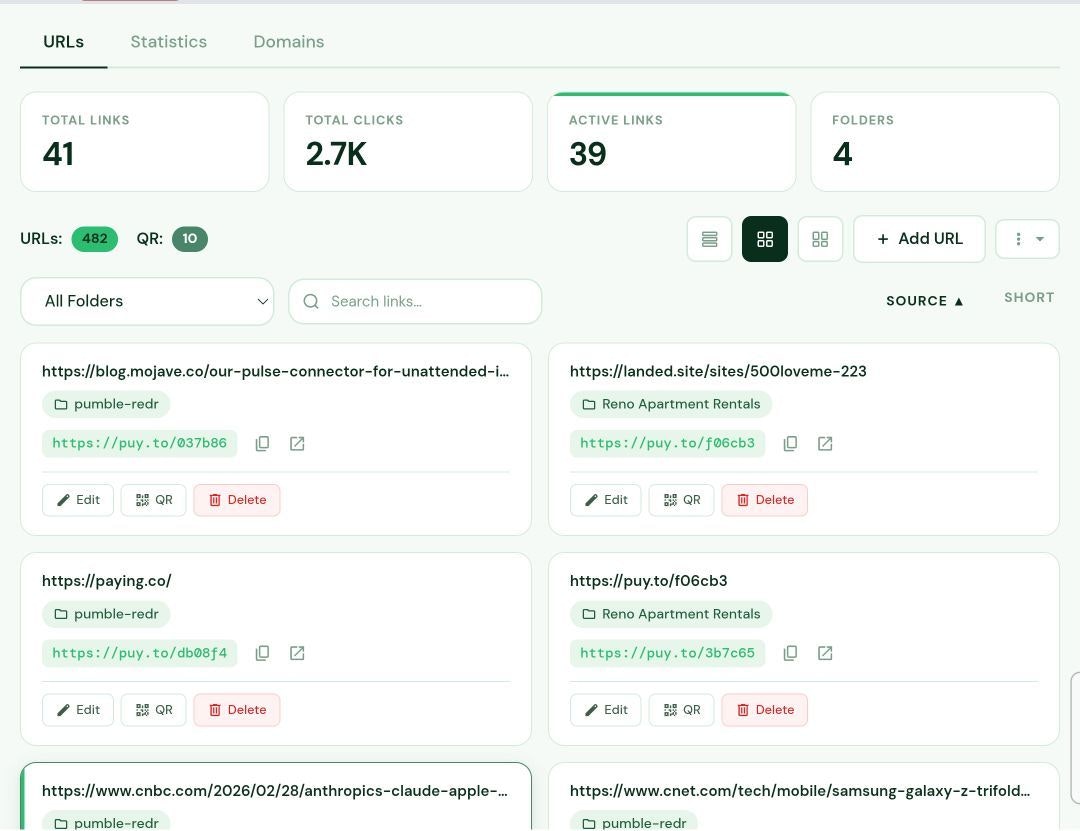Edit the blog.mojave.co link
This screenshot has width=1080, height=831.
pos(78,500)
